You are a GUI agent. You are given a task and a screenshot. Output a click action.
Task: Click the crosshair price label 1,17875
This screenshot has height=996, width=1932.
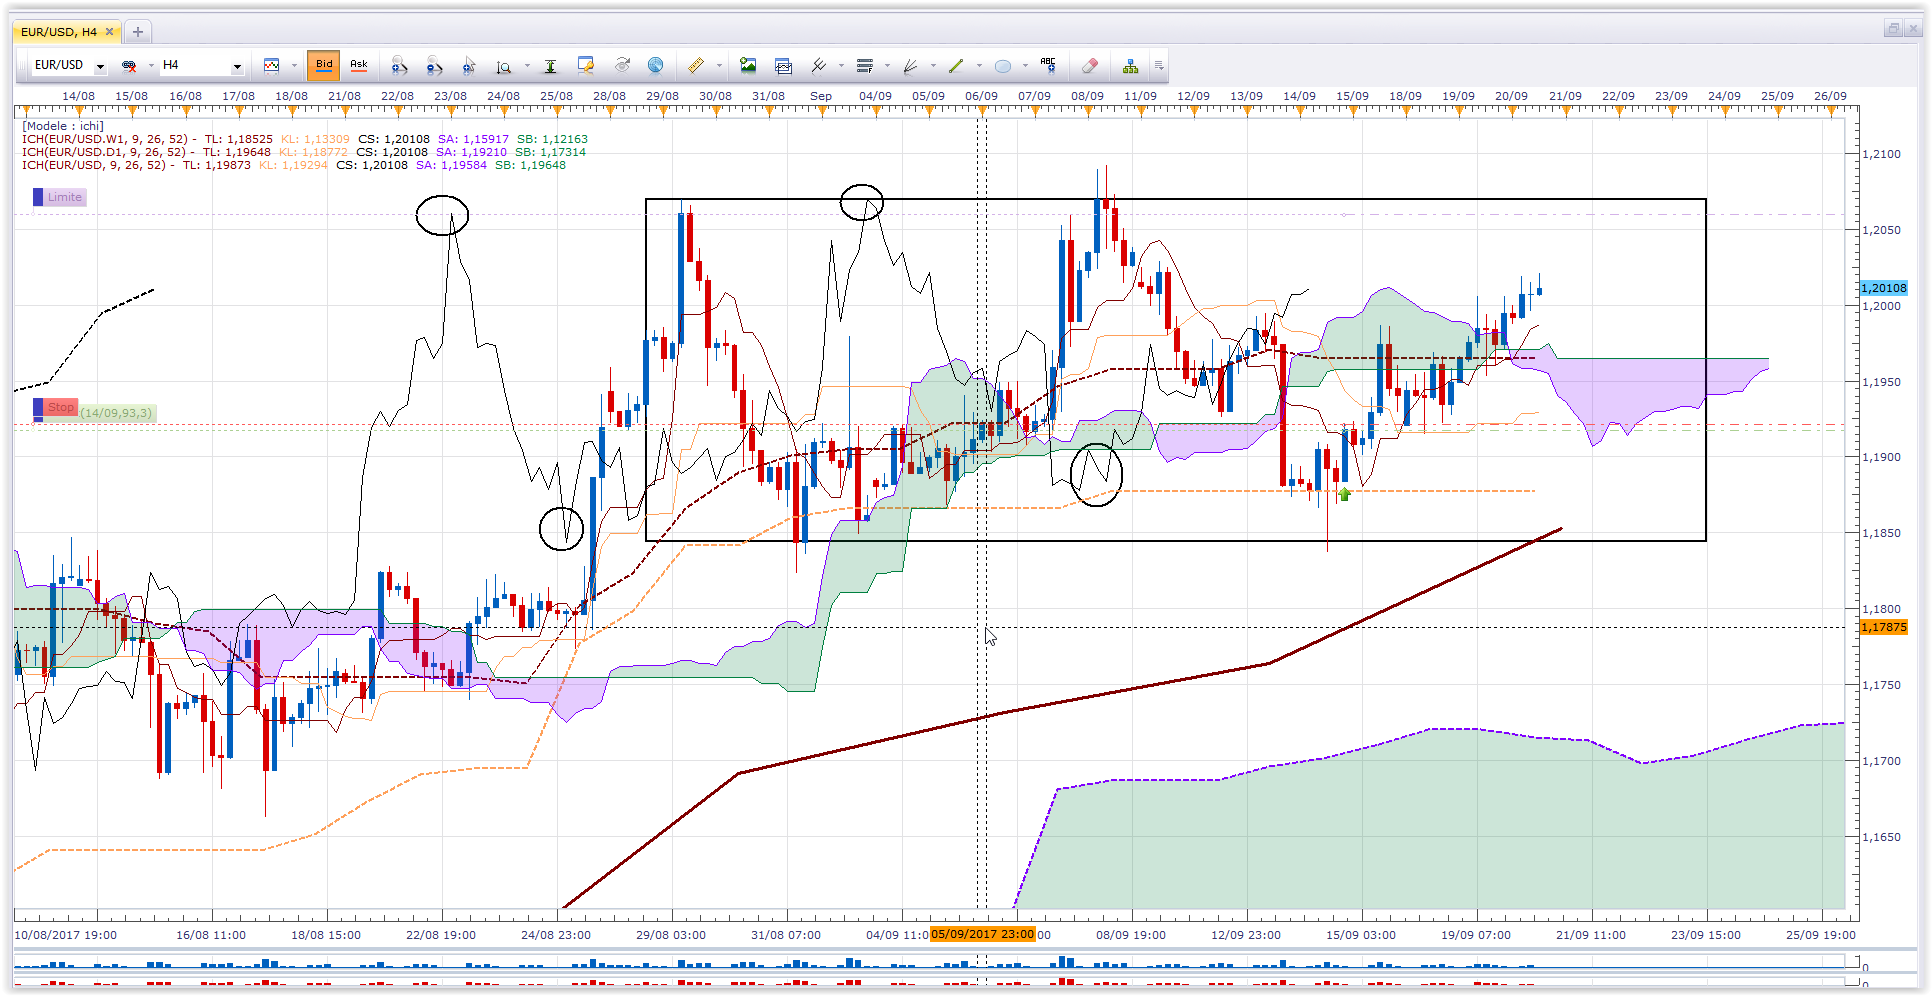(x=1884, y=627)
